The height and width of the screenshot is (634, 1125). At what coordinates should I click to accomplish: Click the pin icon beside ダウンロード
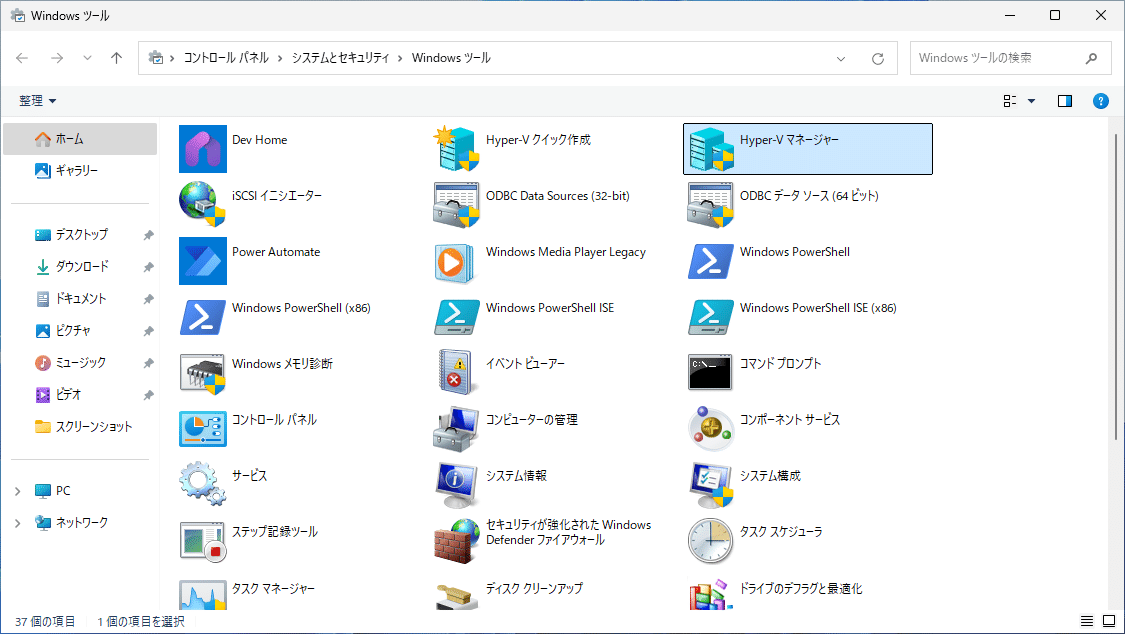148,267
